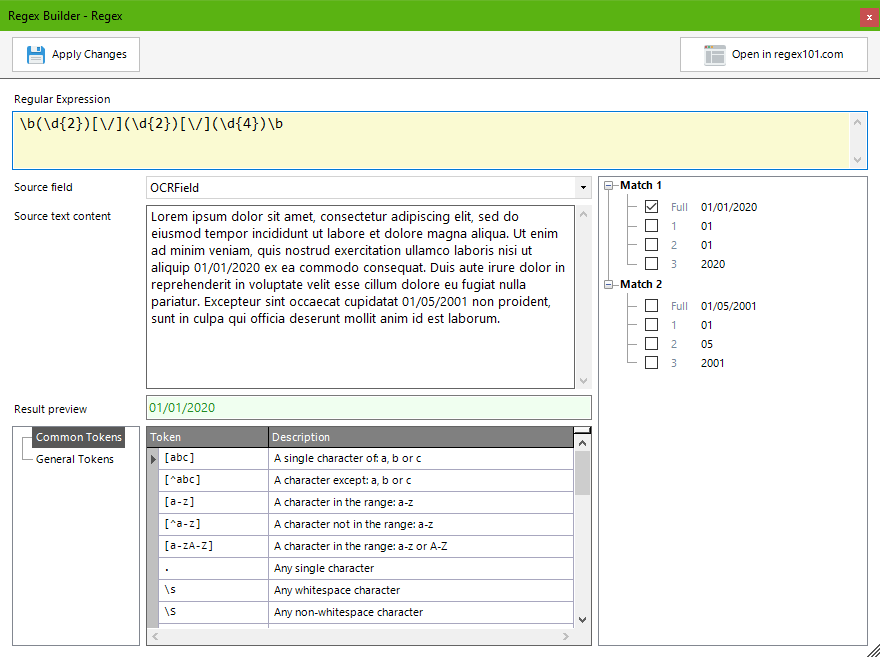Close the Regex Builder window

coord(869,16)
